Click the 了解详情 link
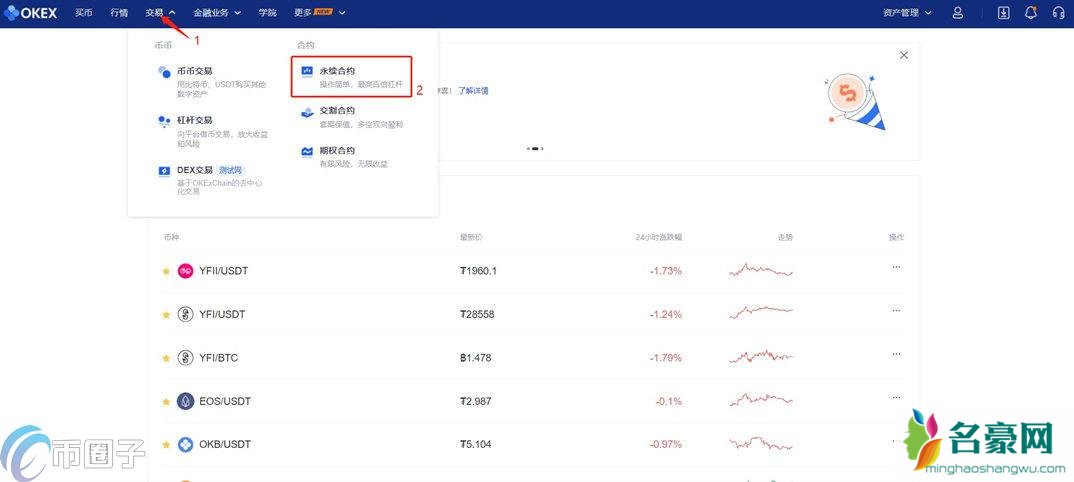Image resolution: width=1074 pixels, height=482 pixels. [474, 91]
